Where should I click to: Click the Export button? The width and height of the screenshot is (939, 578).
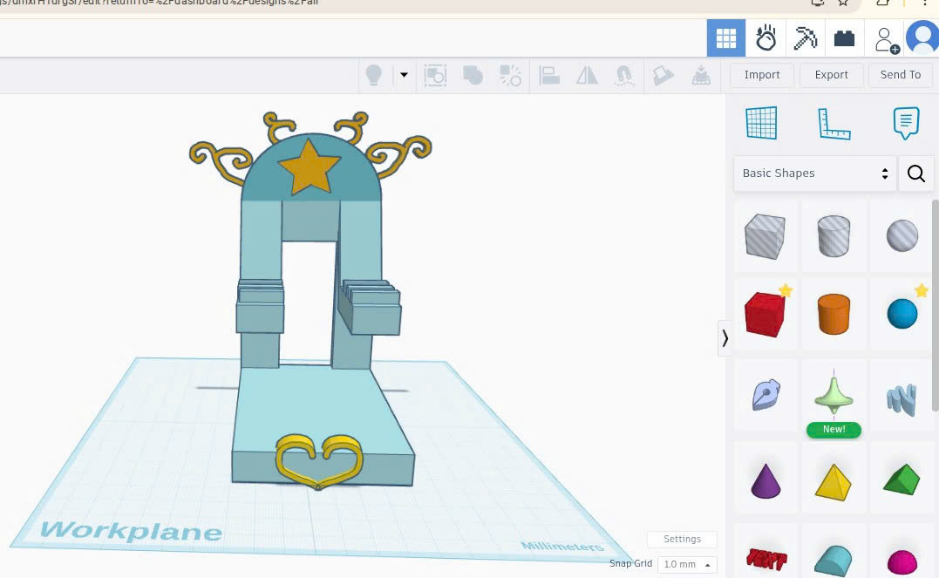click(831, 75)
